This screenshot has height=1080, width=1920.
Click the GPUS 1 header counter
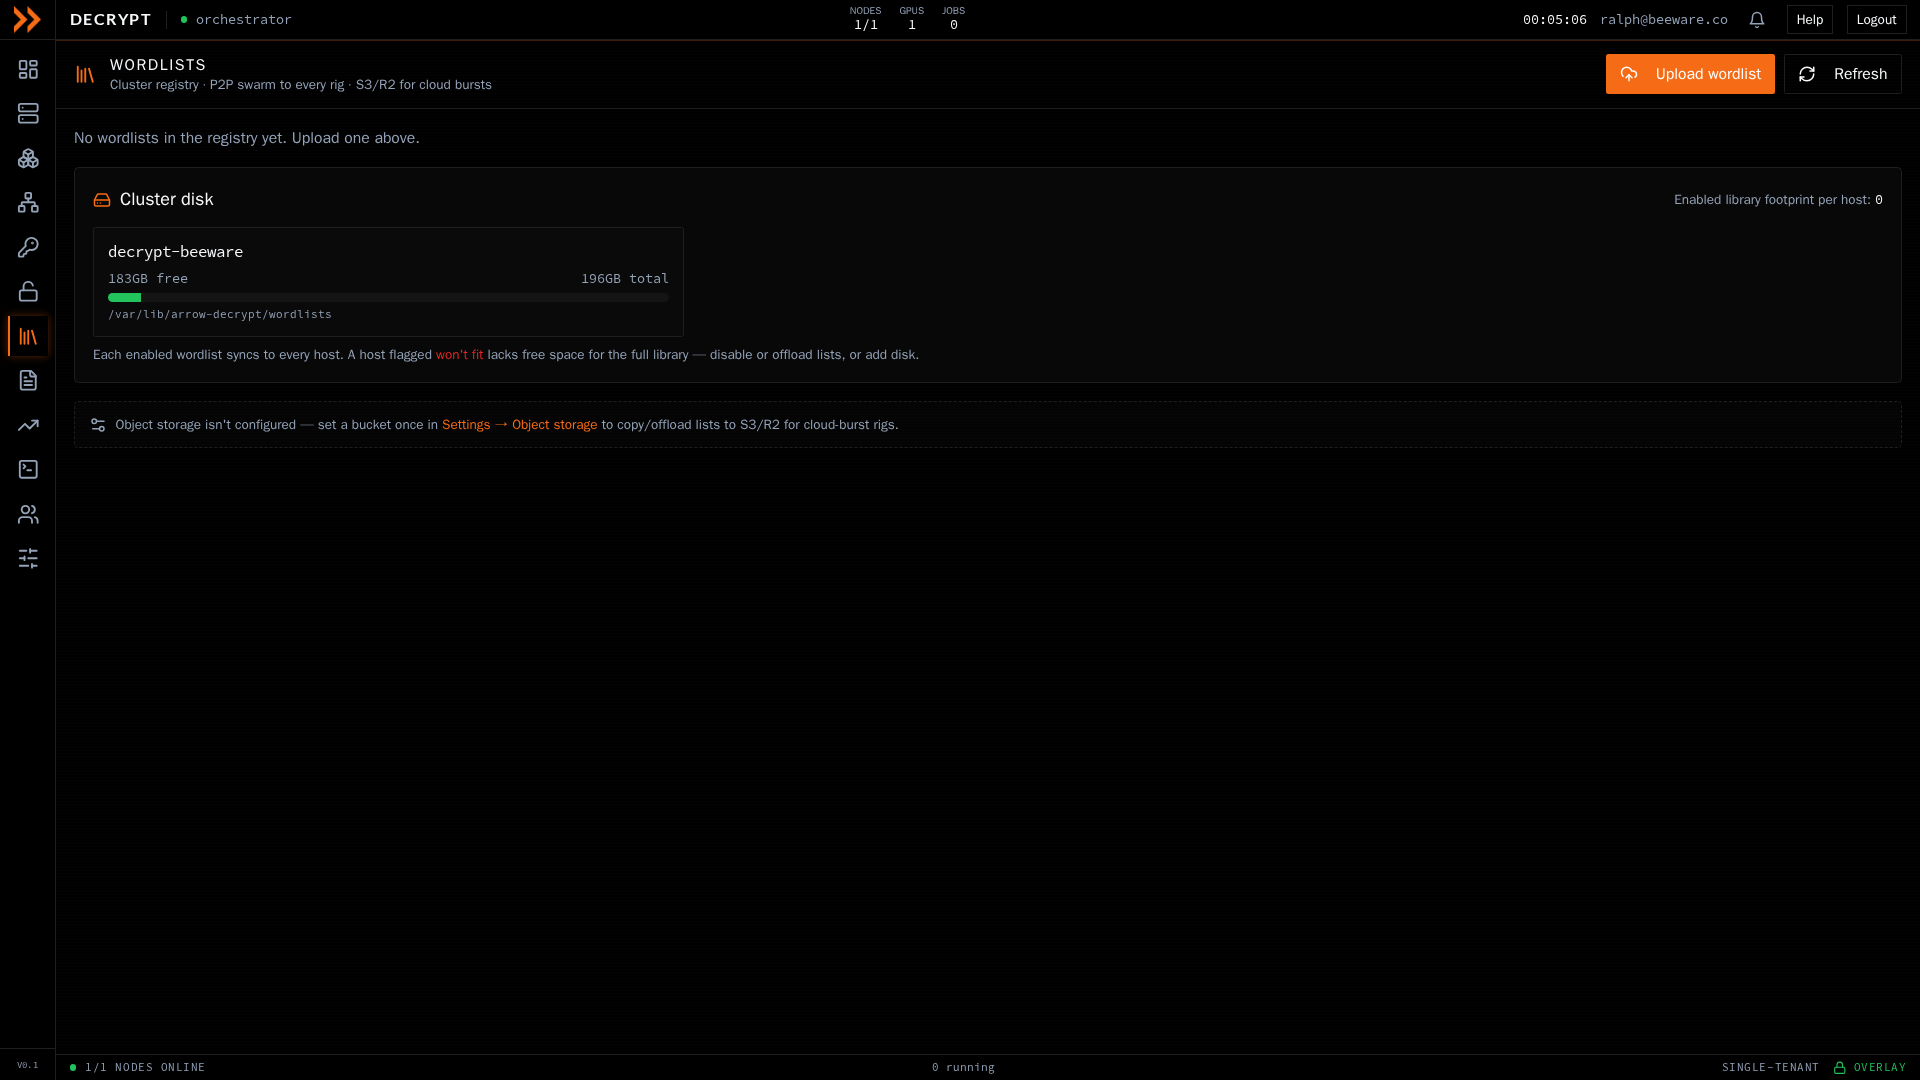point(911,19)
